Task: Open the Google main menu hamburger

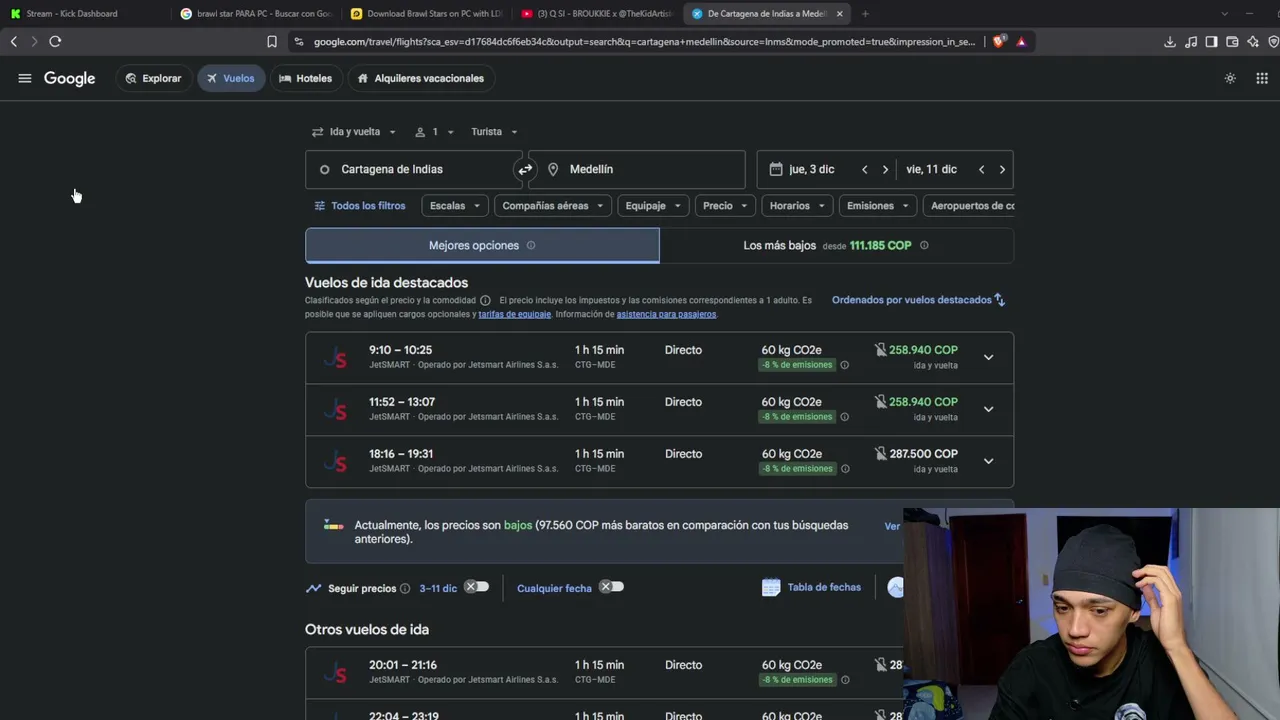Action: (x=25, y=78)
